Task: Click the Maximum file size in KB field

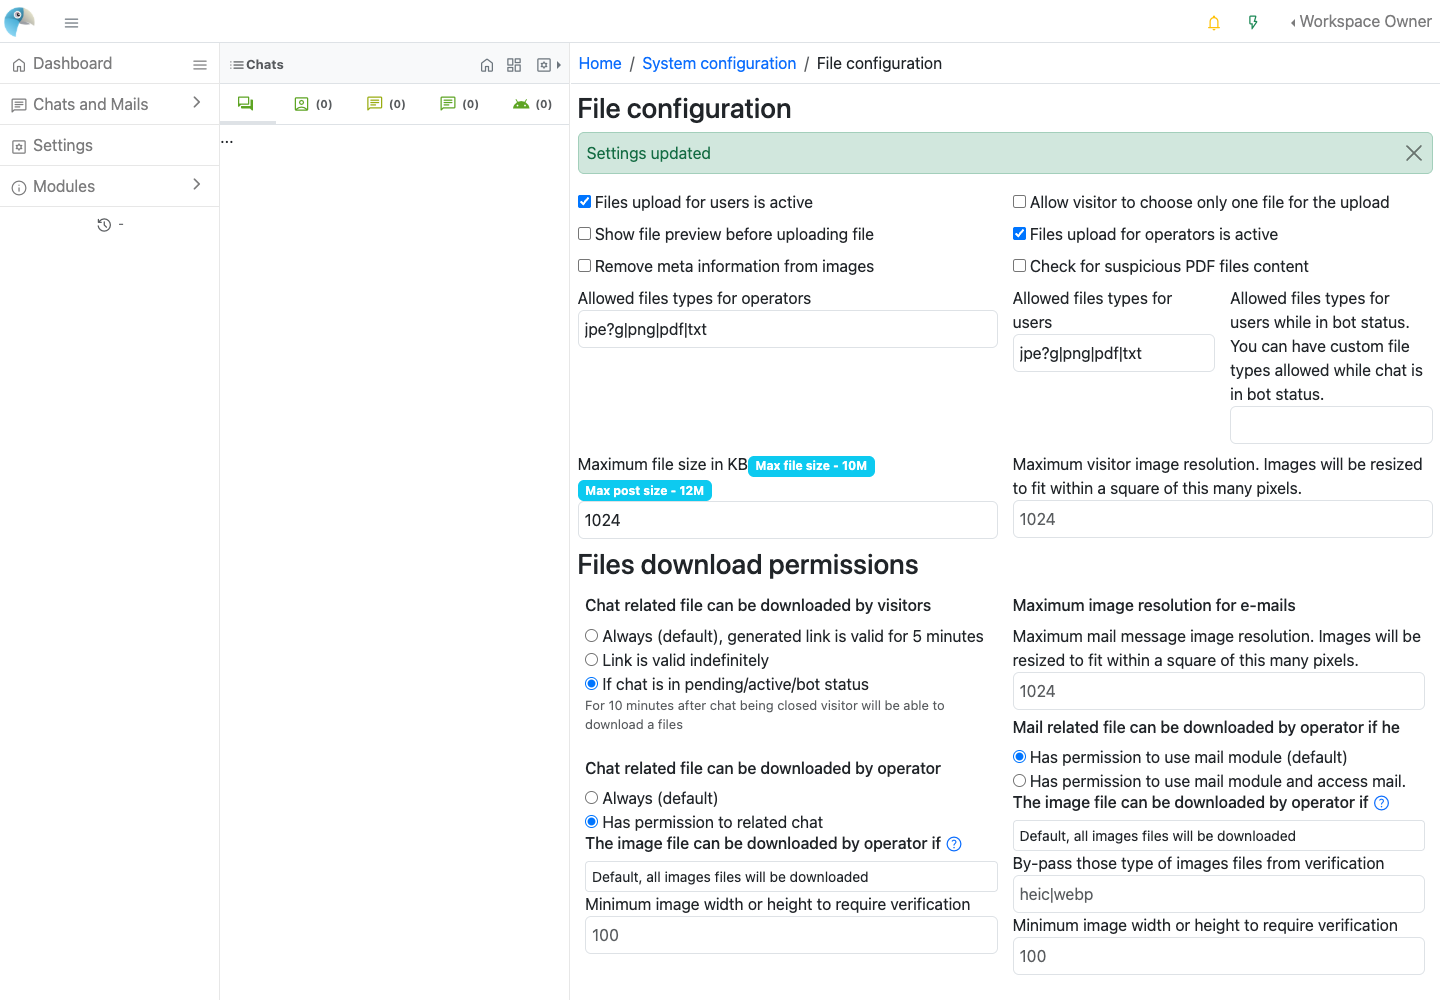Action: 787,520
